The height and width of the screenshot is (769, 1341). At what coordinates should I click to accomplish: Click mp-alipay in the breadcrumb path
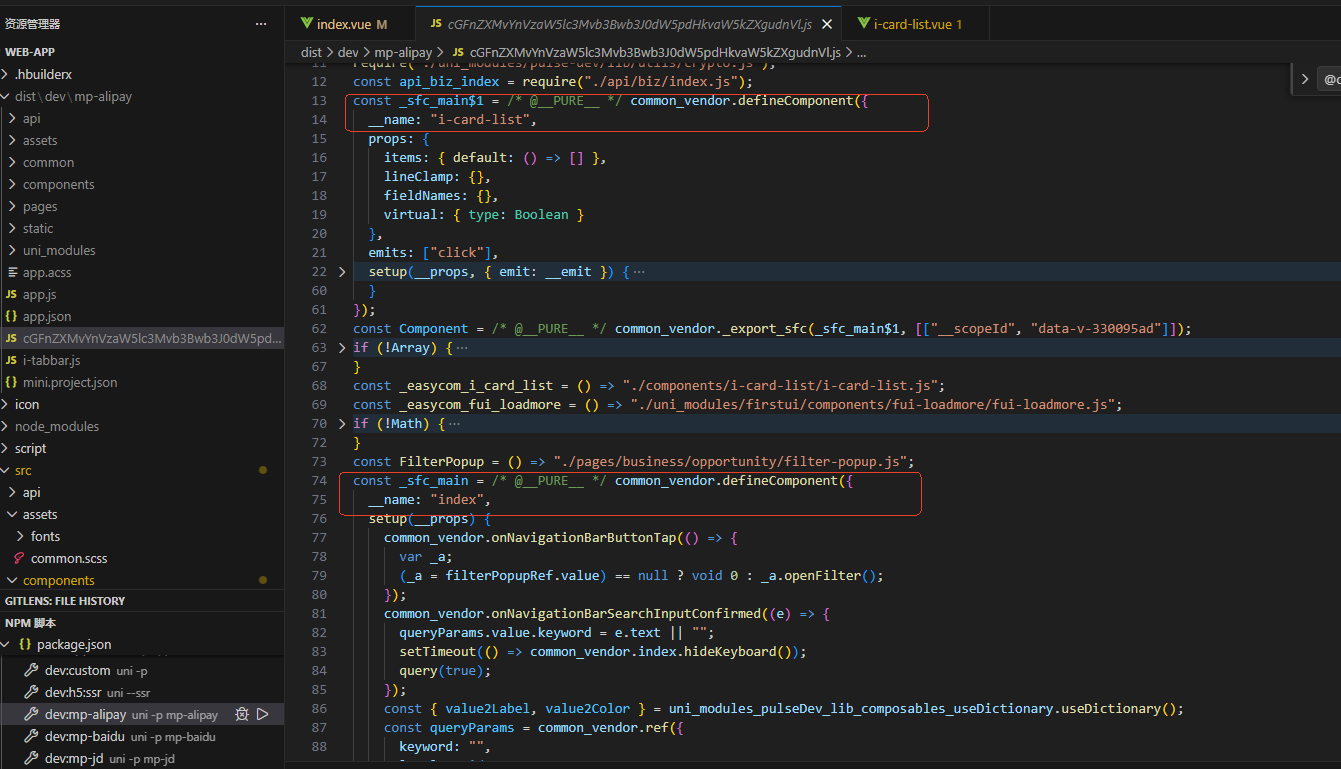pos(404,52)
